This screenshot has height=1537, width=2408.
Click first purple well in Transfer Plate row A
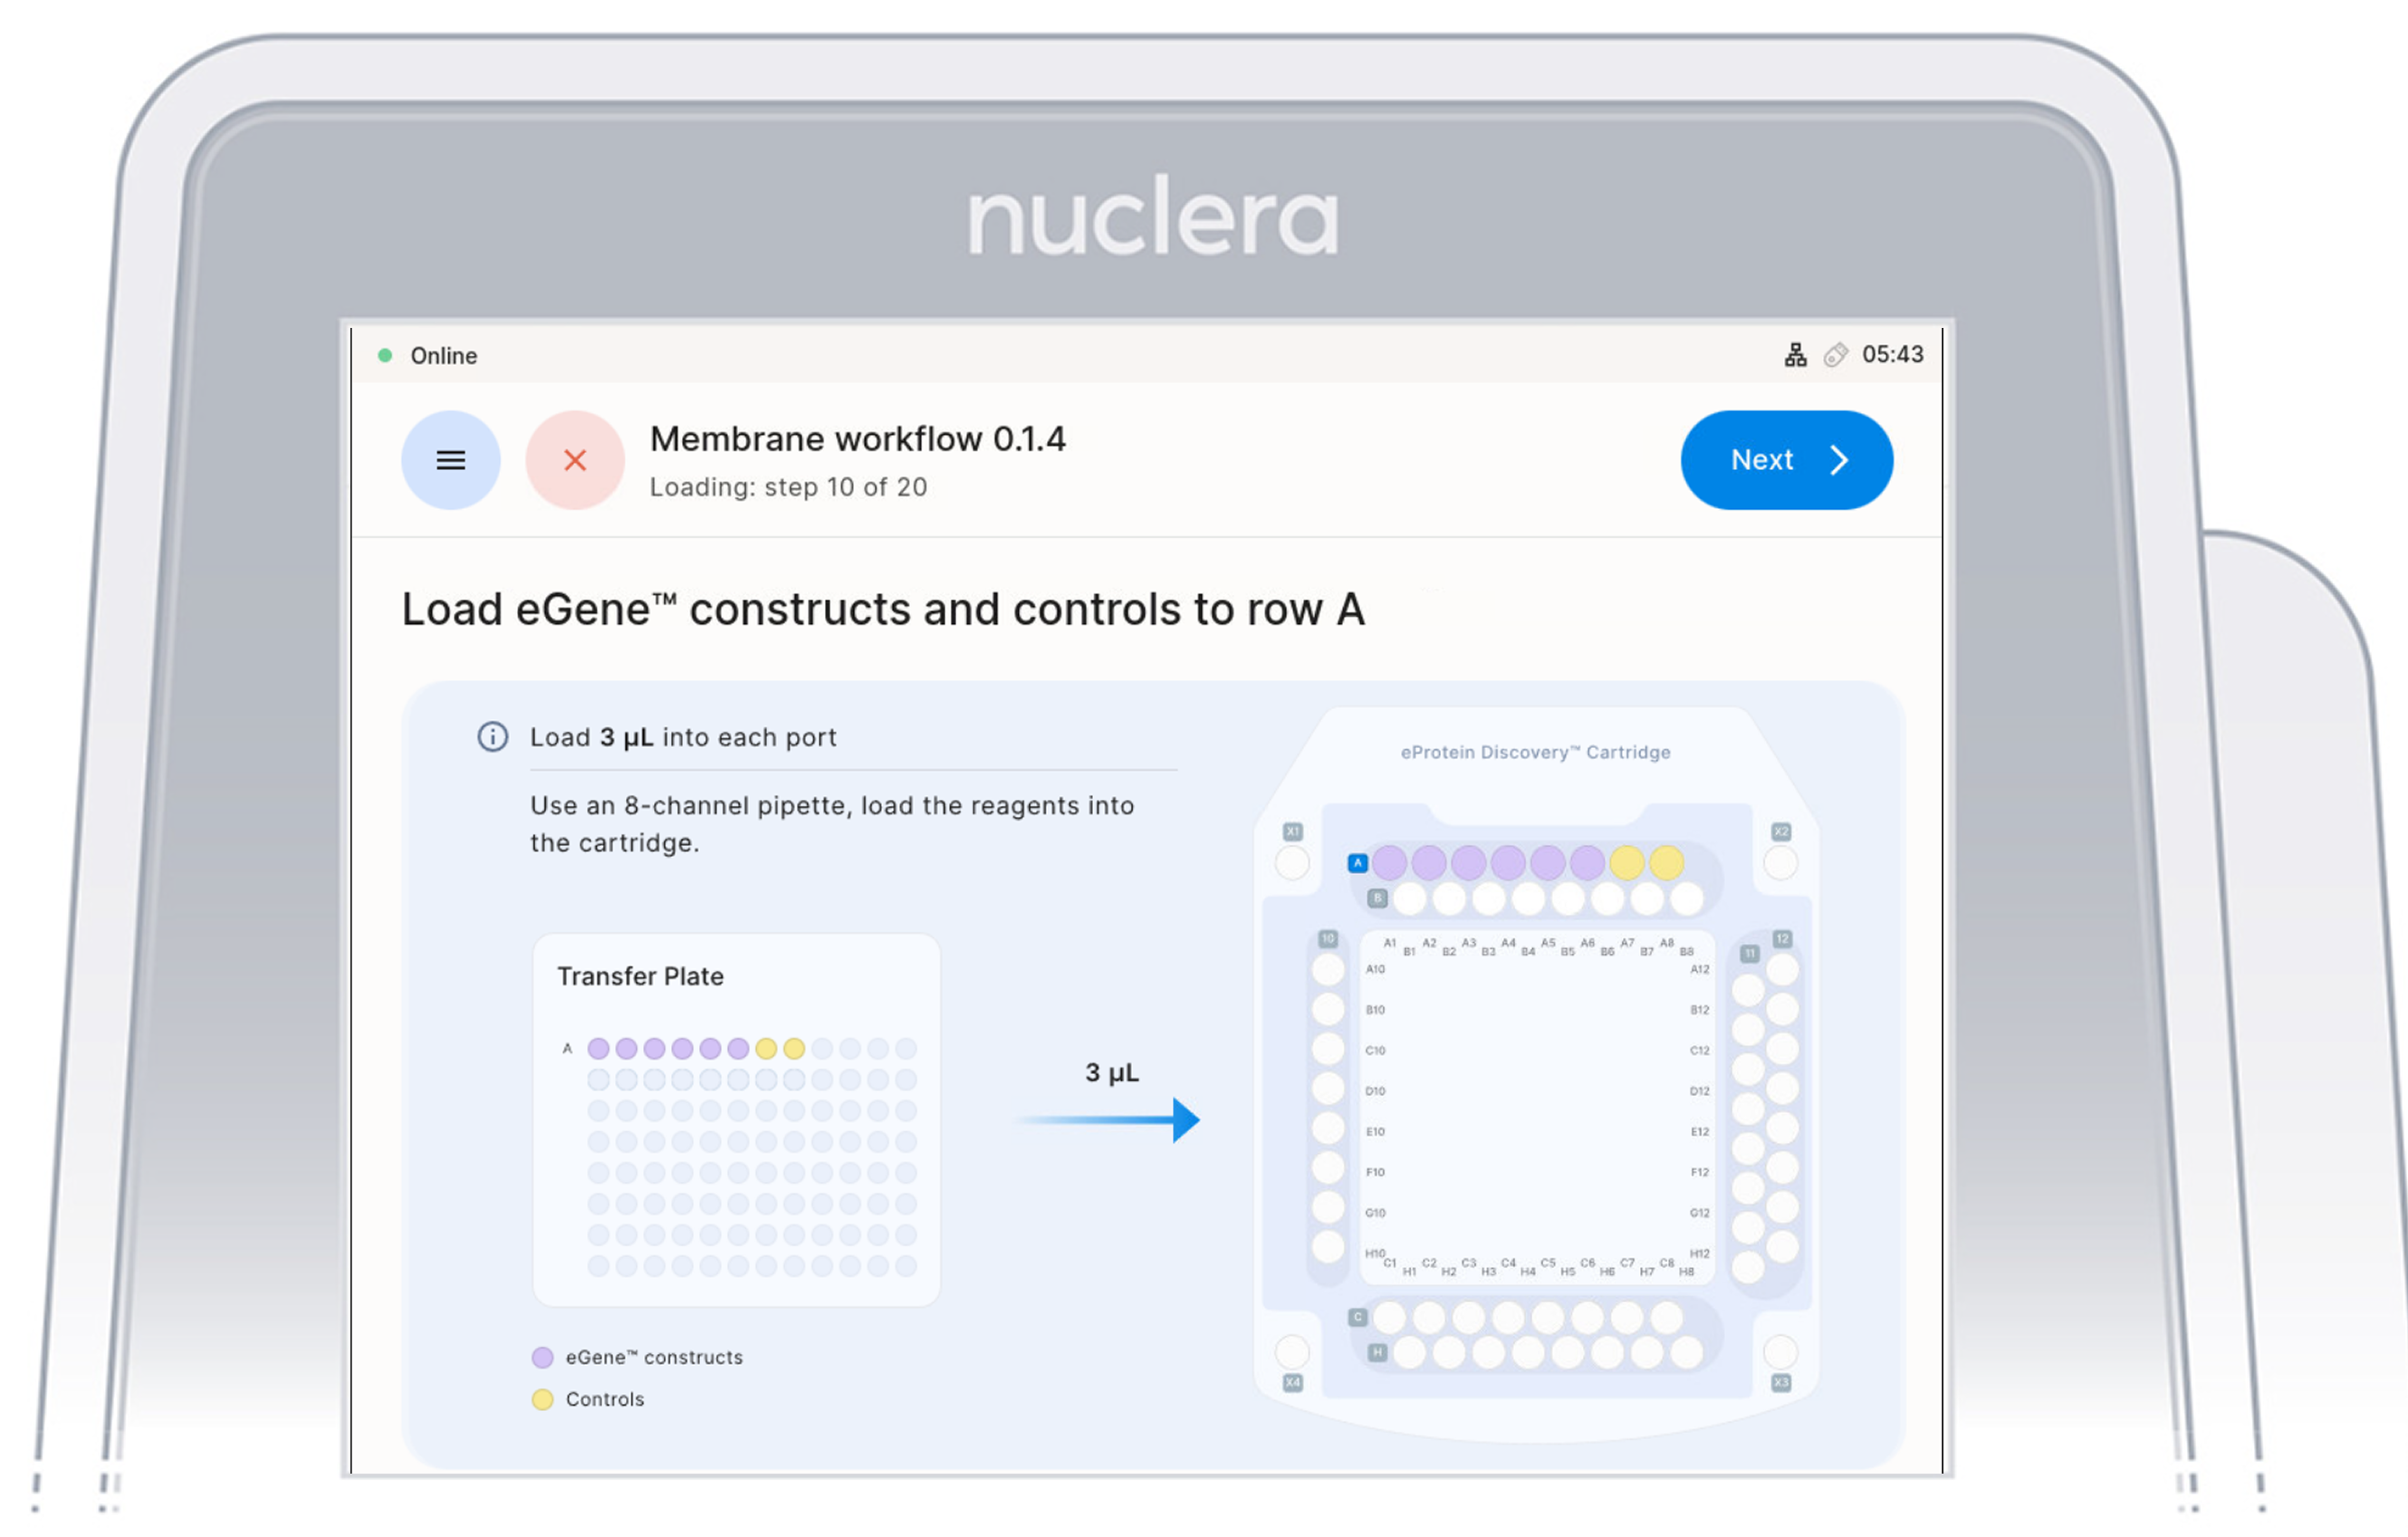pos(598,1048)
